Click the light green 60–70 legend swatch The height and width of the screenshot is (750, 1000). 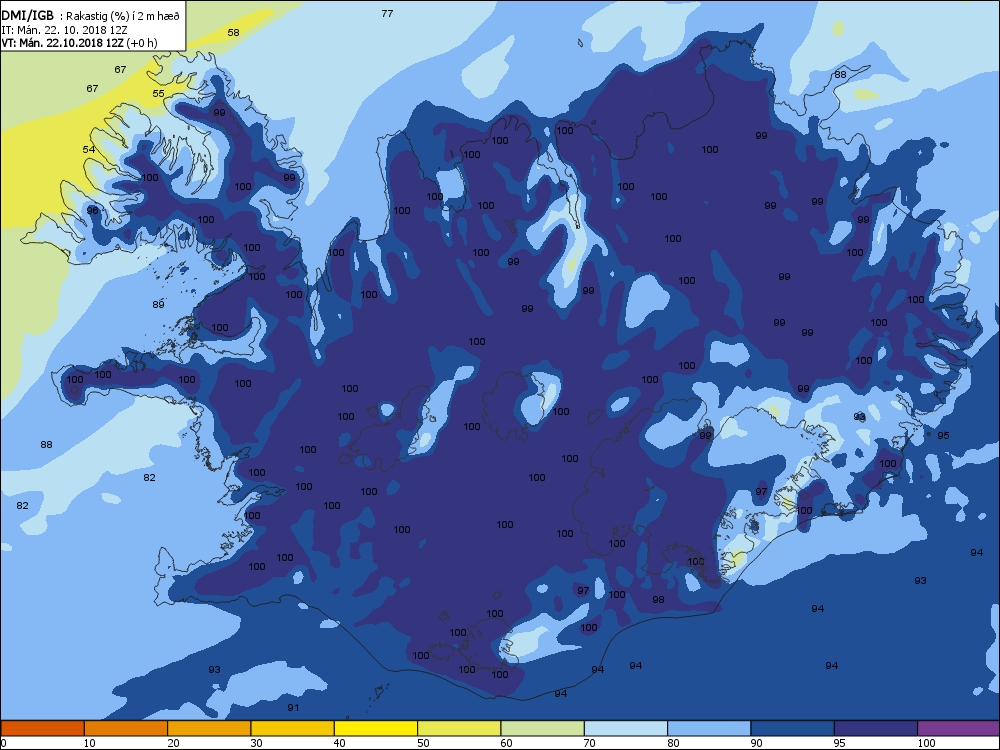pyautogui.click(x=543, y=728)
